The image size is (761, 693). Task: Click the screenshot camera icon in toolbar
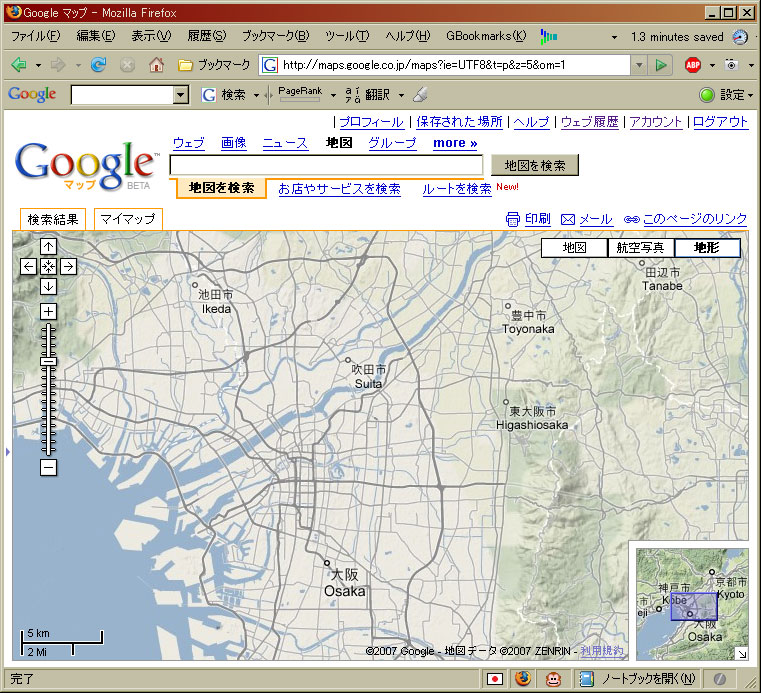coord(731,65)
